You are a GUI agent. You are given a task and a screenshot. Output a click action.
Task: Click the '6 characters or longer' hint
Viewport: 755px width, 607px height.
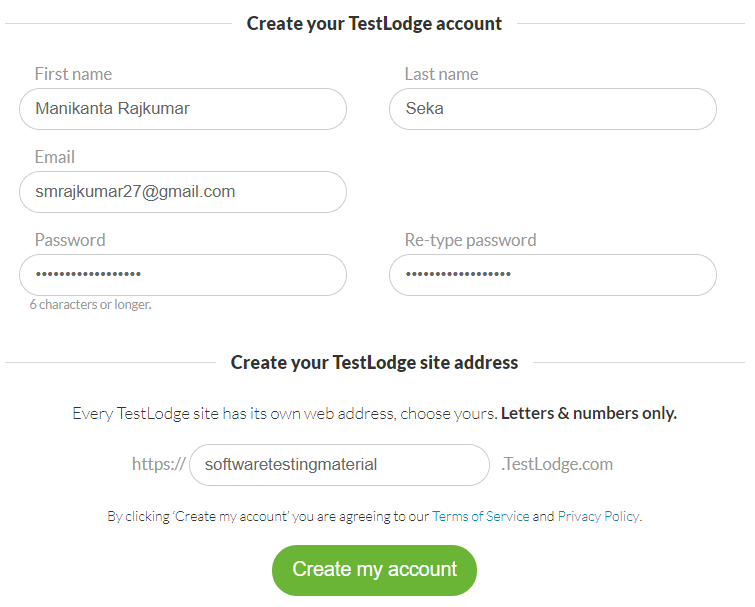tap(91, 305)
